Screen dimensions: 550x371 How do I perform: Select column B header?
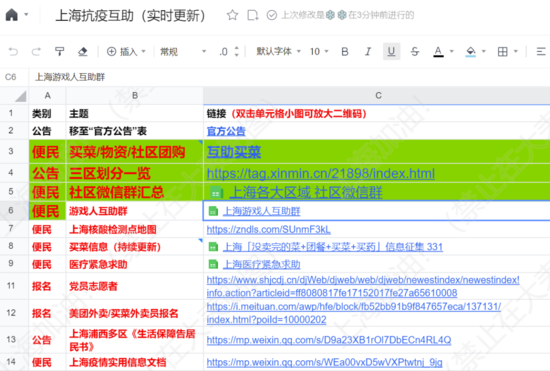click(x=135, y=95)
